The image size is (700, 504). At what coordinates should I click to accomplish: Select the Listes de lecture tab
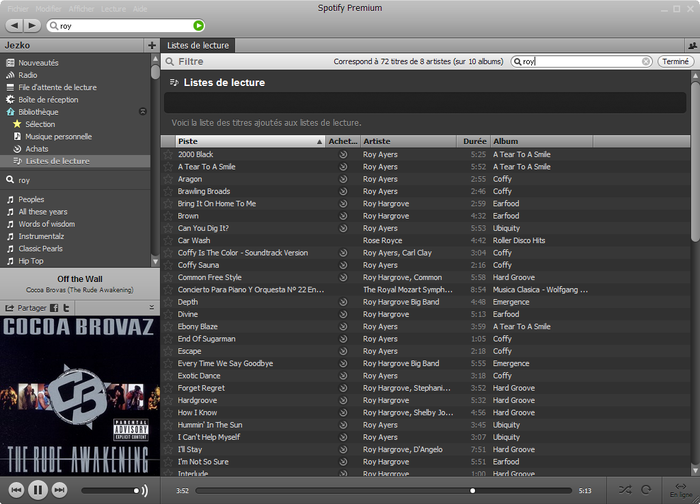[x=198, y=46]
